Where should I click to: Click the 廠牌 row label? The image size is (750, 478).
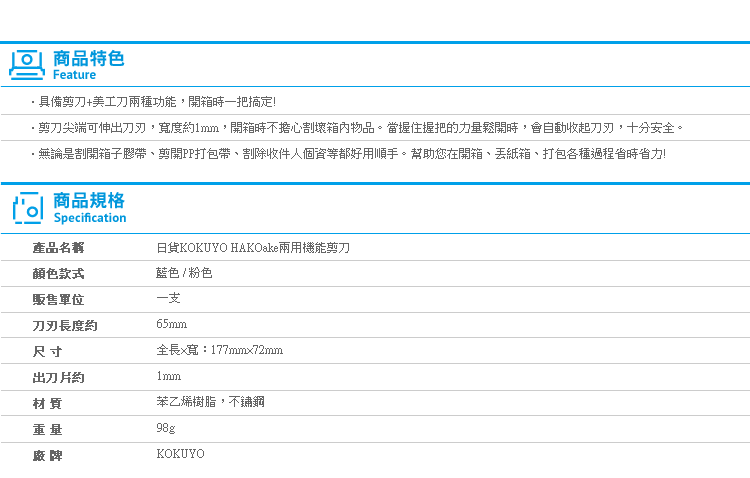(x=47, y=456)
